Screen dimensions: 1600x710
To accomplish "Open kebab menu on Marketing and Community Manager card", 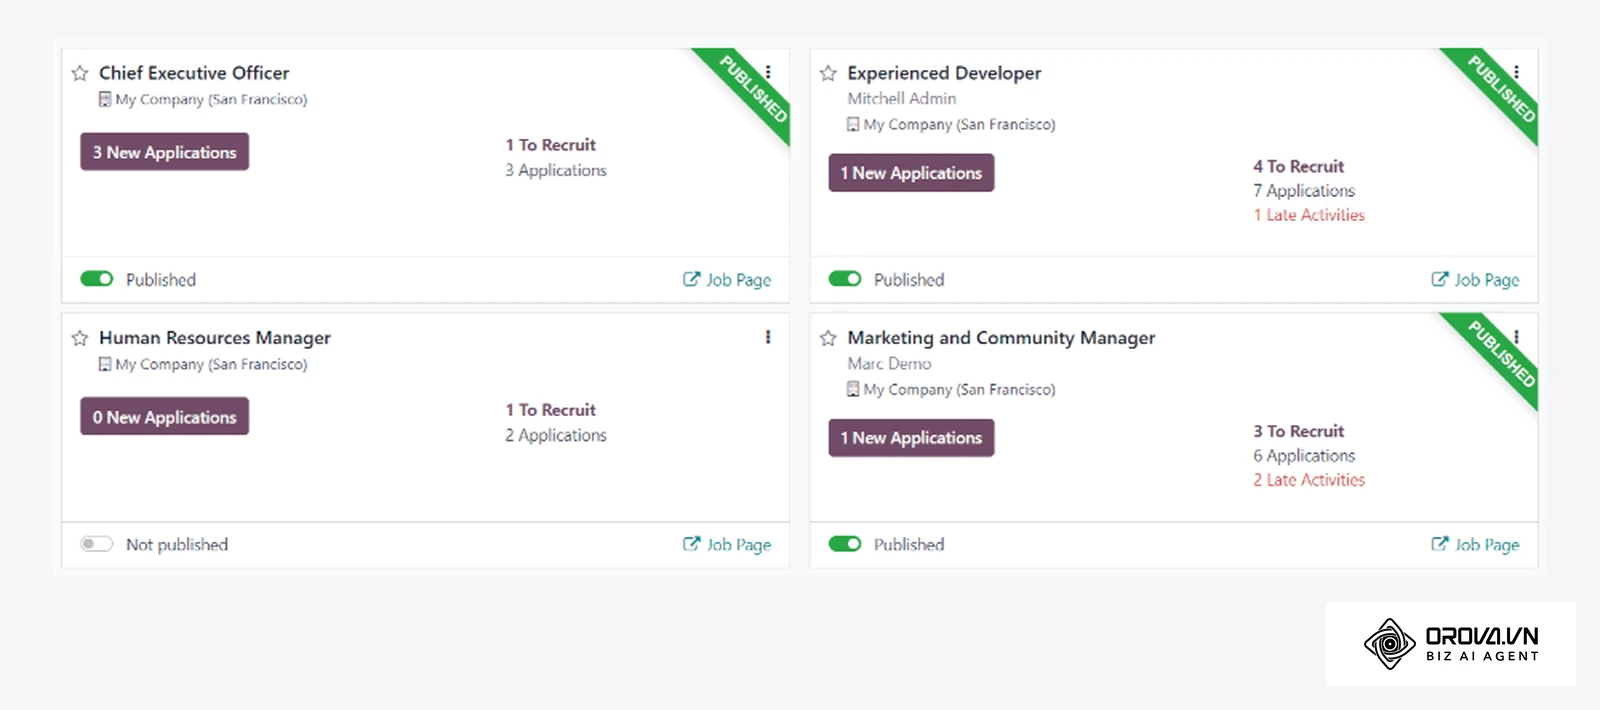I will point(1516,337).
